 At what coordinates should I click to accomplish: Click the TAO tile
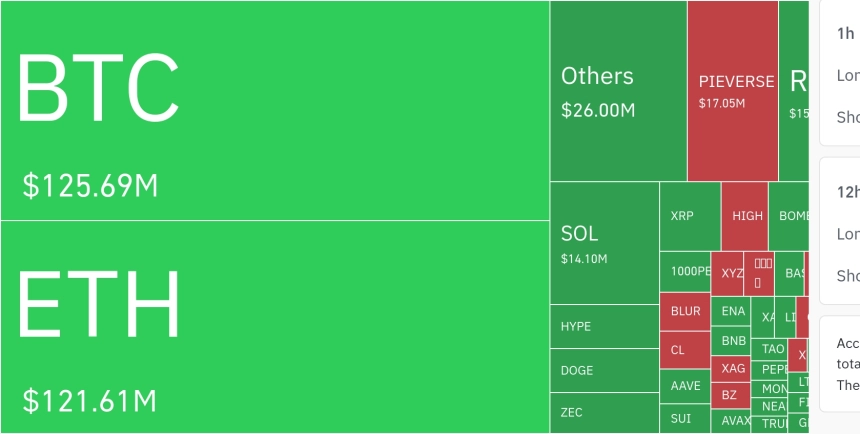[x=773, y=349]
